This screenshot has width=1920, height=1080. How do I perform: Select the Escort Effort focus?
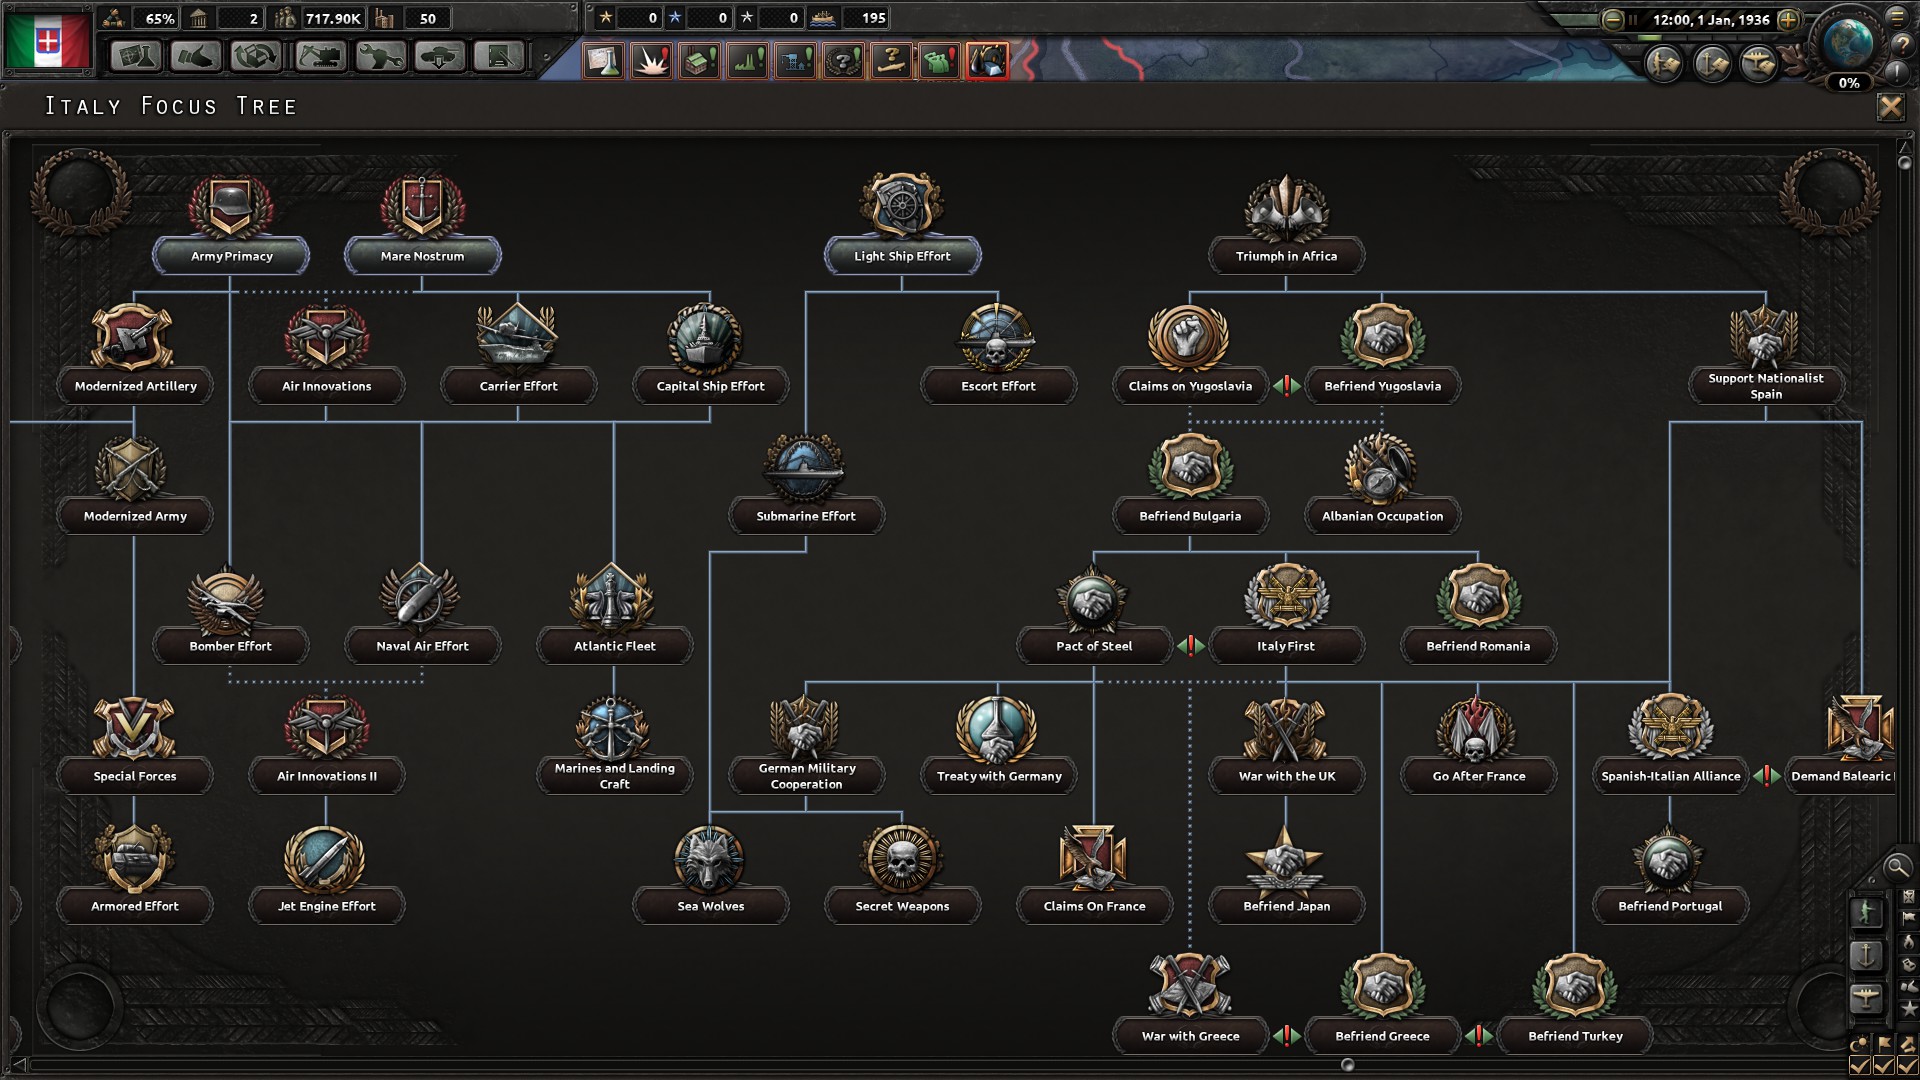(x=998, y=355)
